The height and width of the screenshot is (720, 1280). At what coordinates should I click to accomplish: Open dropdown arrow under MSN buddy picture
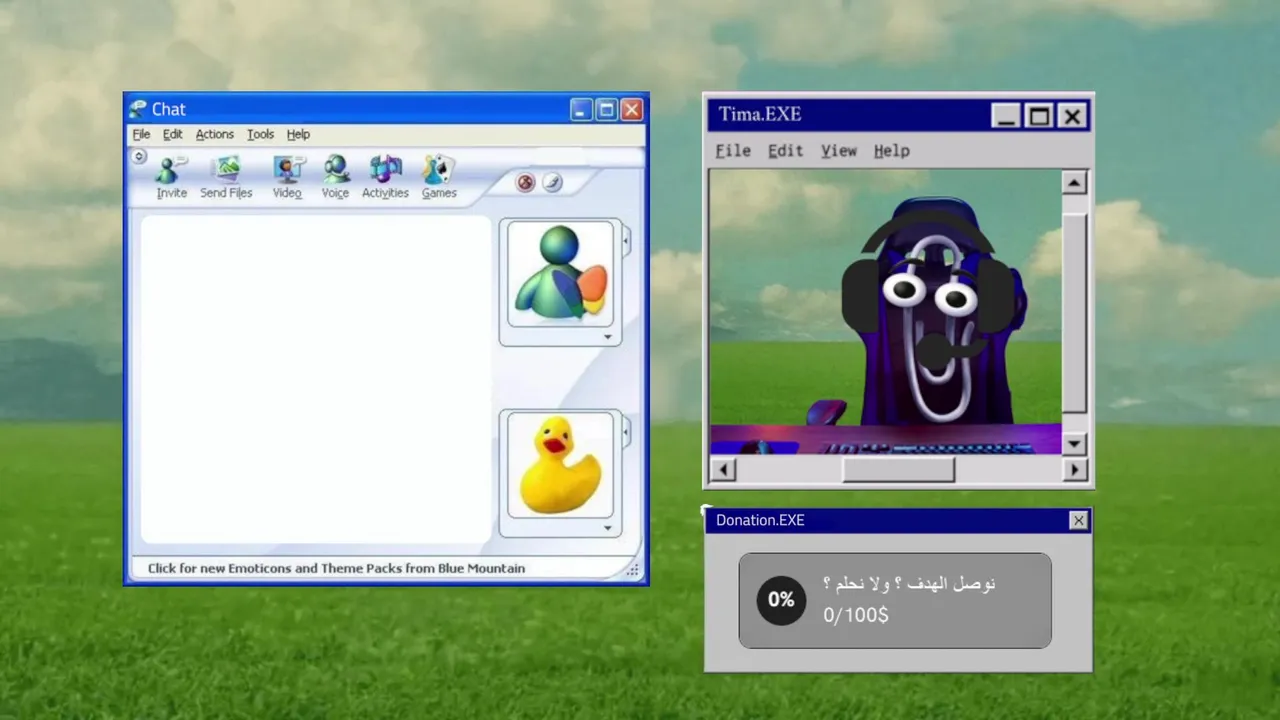[607, 337]
